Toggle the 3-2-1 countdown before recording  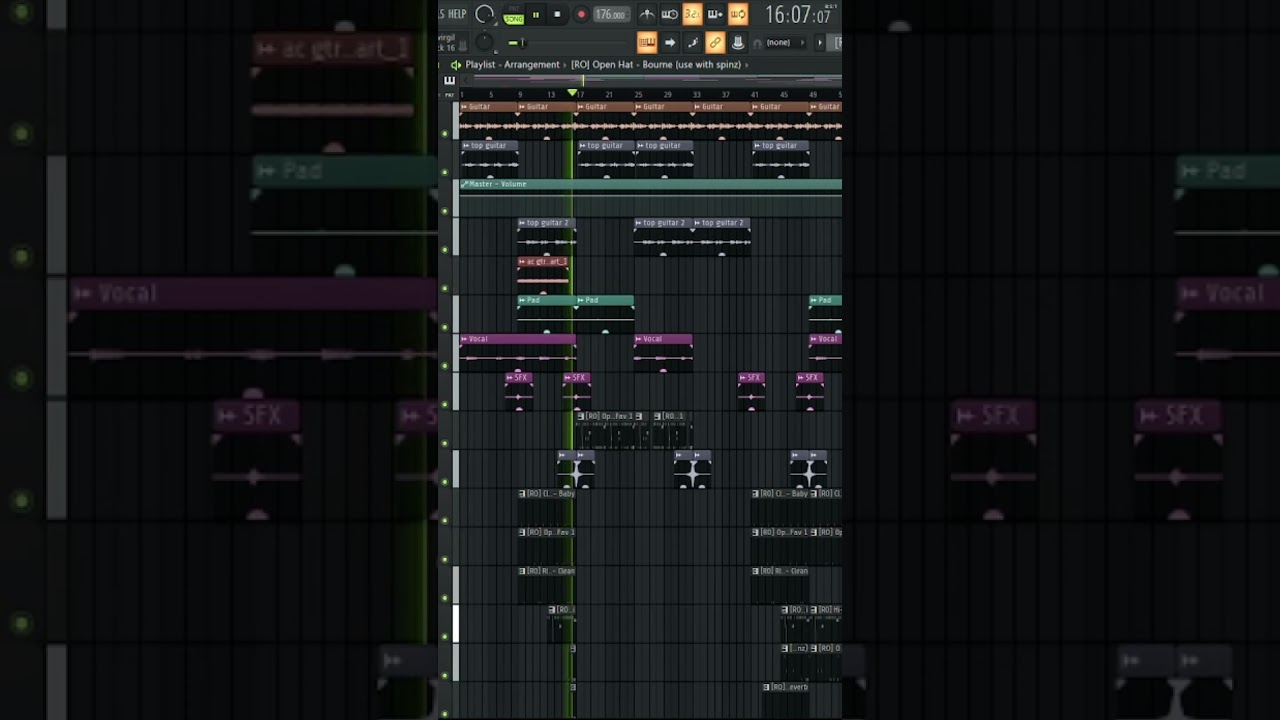(692, 14)
